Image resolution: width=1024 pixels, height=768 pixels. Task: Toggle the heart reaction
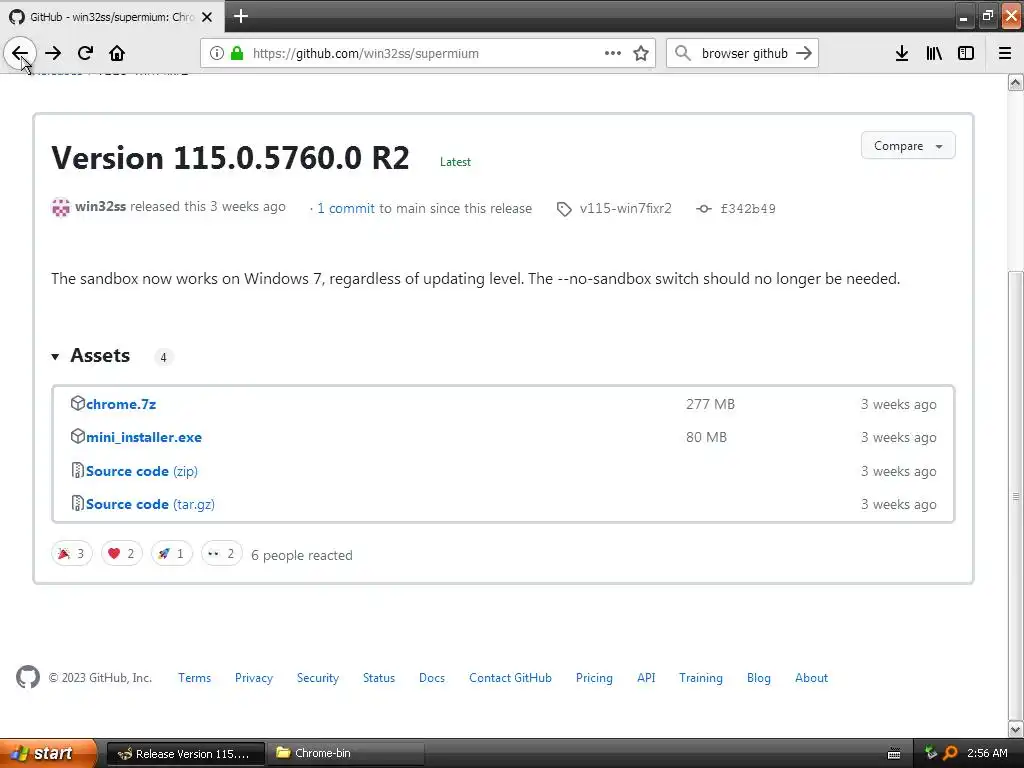(x=121, y=554)
